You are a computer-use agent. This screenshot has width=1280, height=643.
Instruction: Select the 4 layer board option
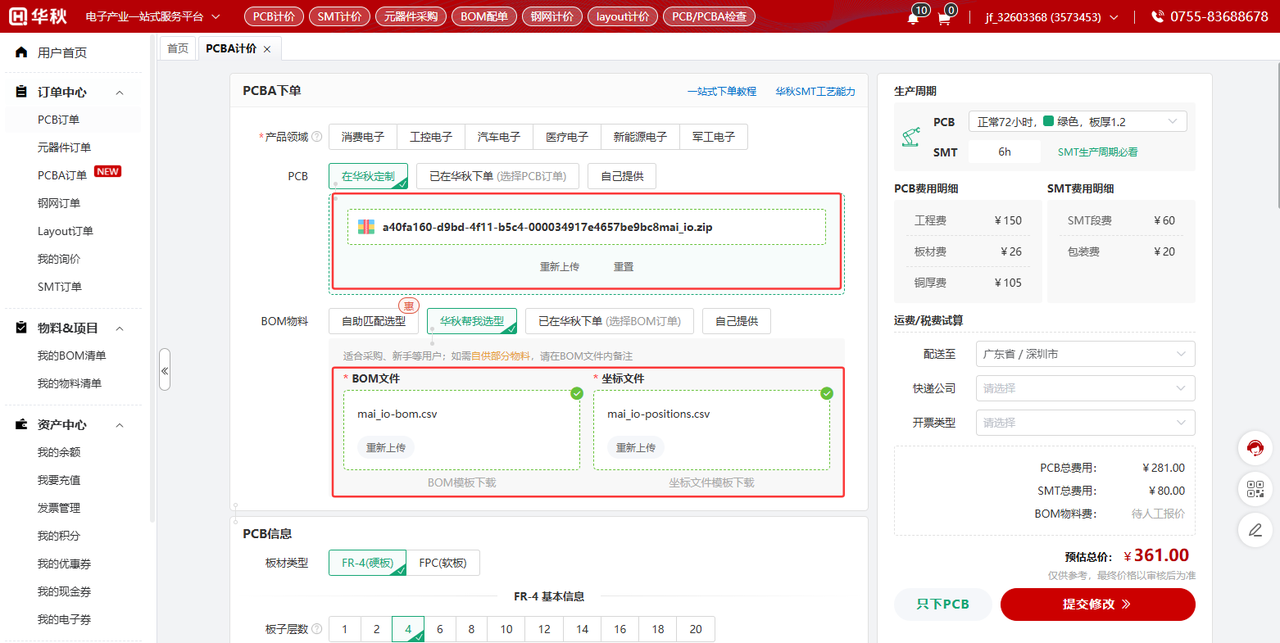(408, 629)
